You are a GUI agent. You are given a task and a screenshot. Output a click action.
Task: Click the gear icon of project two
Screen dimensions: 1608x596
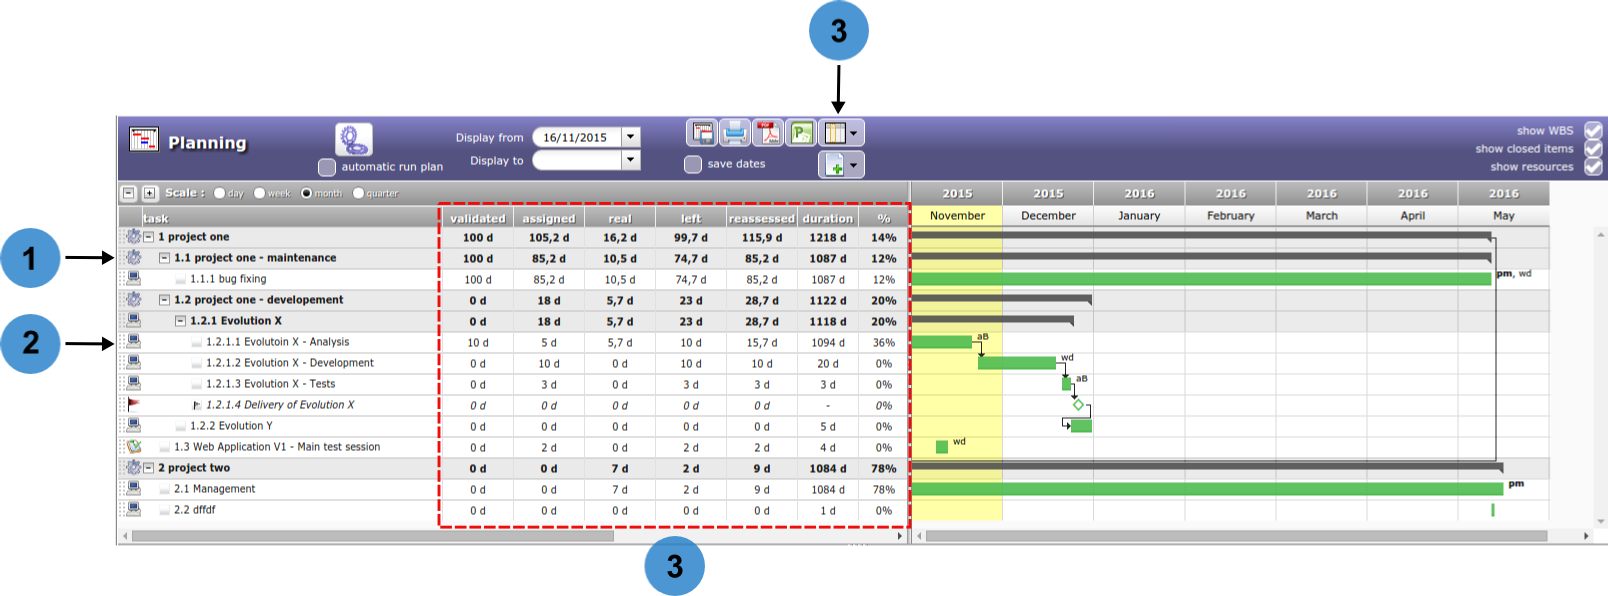click(133, 468)
